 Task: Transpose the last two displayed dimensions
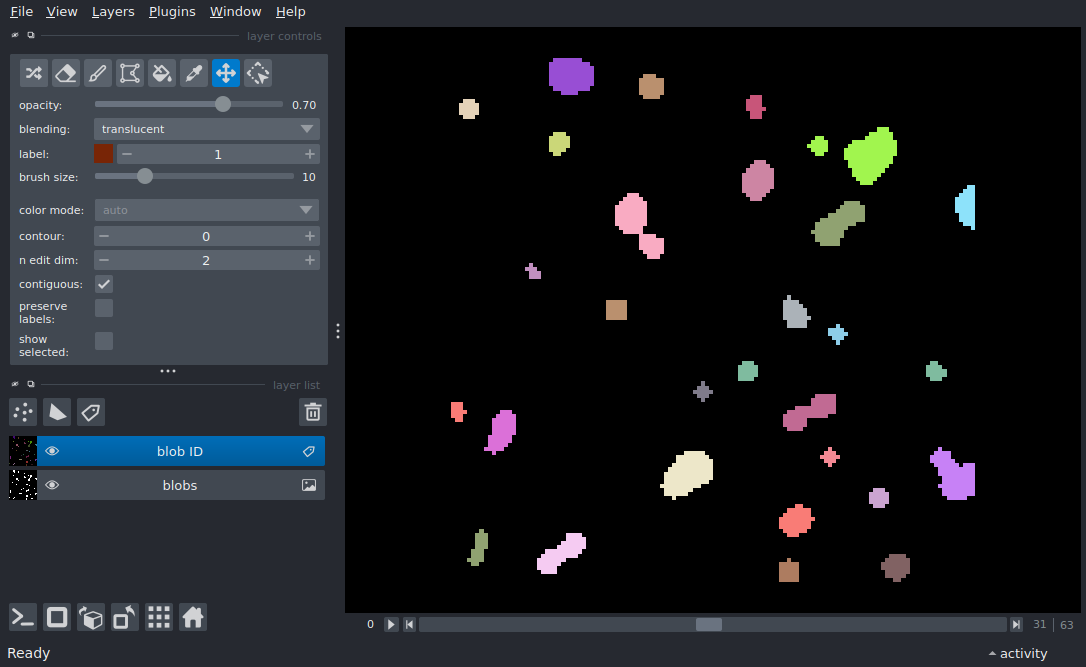point(125,617)
